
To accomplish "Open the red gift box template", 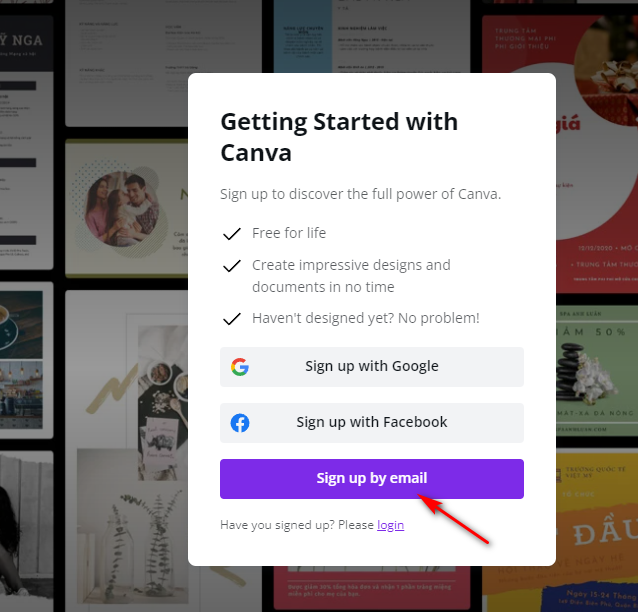I will (597, 154).
